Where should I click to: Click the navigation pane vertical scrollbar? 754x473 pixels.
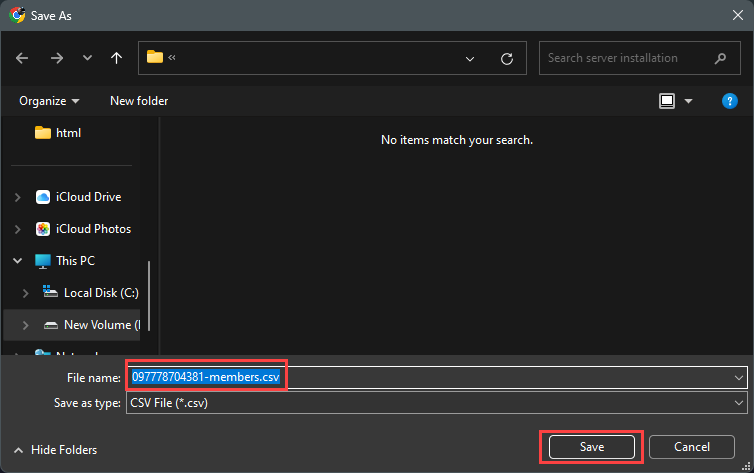pyautogui.click(x=150, y=295)
